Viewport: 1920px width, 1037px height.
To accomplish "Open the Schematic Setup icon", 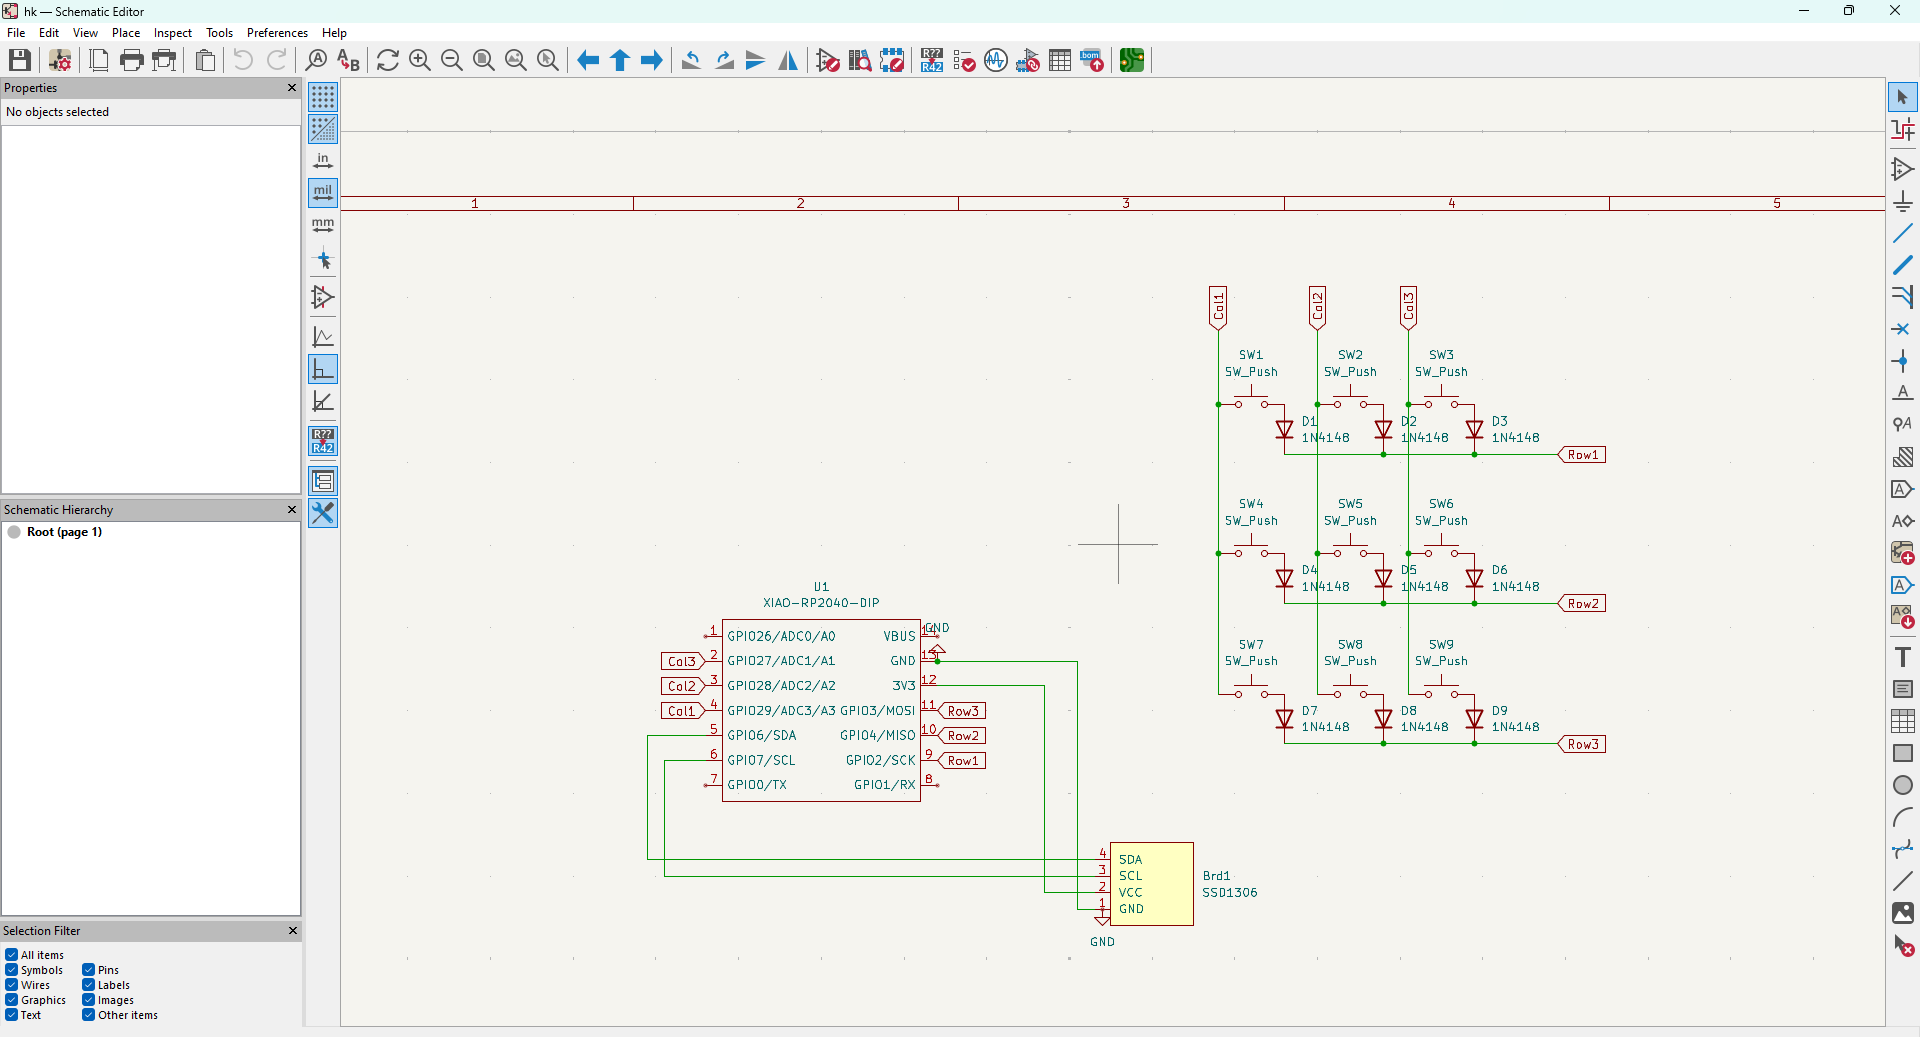I will [60, 60].
